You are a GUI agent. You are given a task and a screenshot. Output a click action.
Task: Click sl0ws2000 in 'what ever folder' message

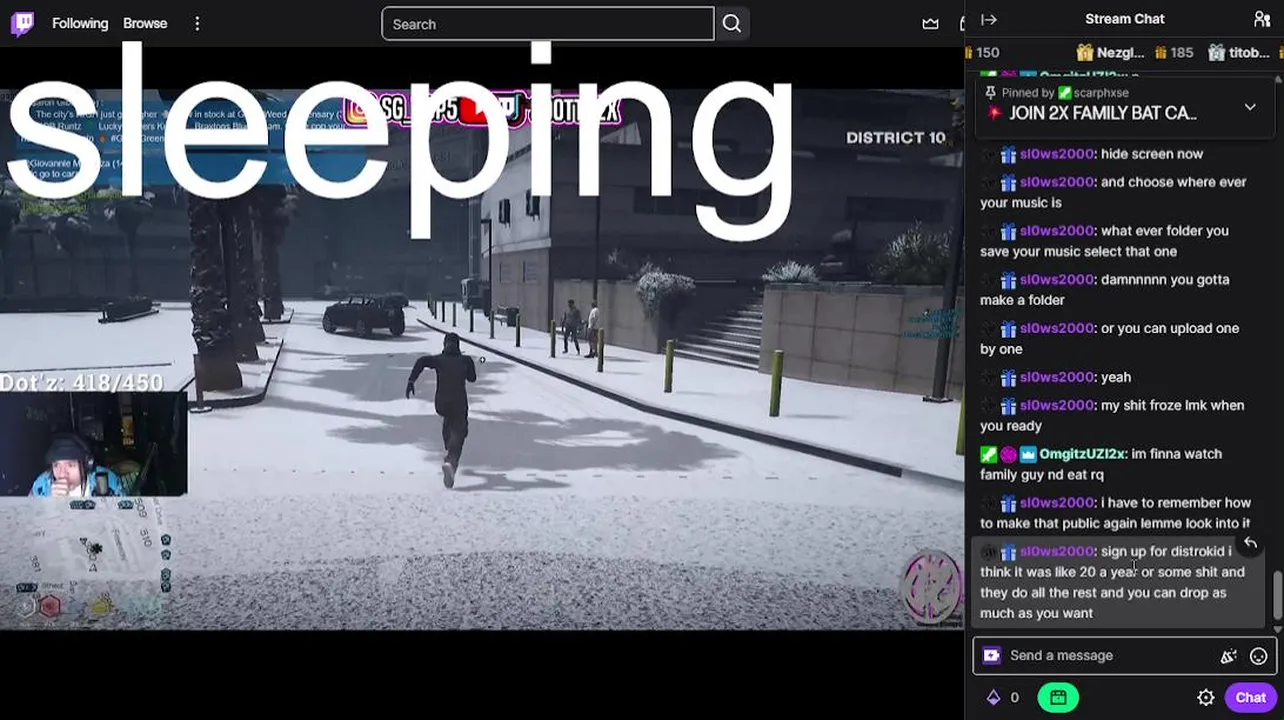coord(1058,231)
